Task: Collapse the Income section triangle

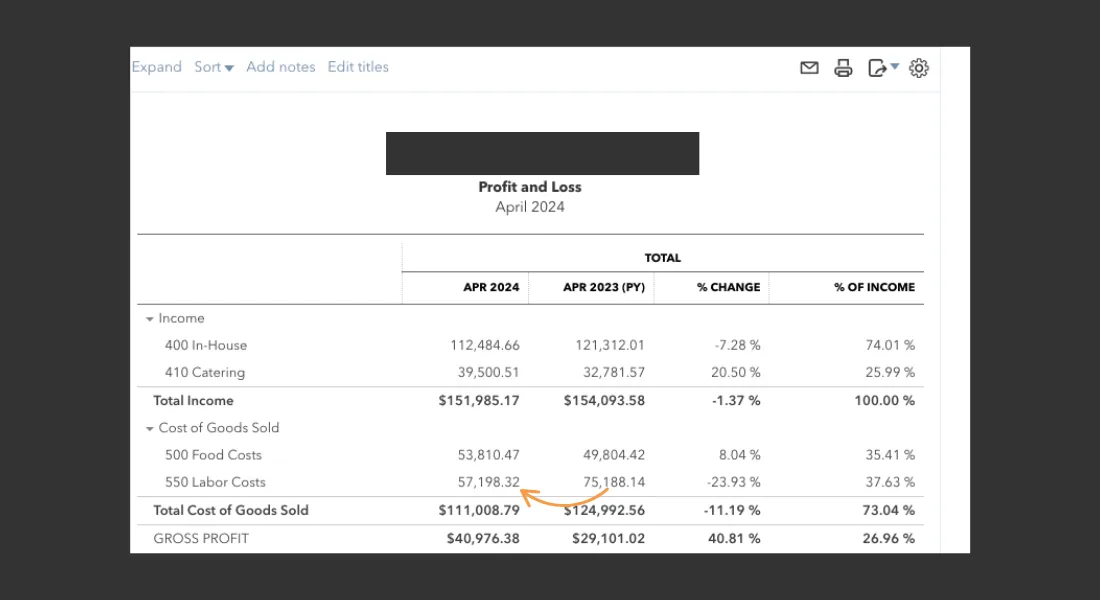Action: click(149, 319)
